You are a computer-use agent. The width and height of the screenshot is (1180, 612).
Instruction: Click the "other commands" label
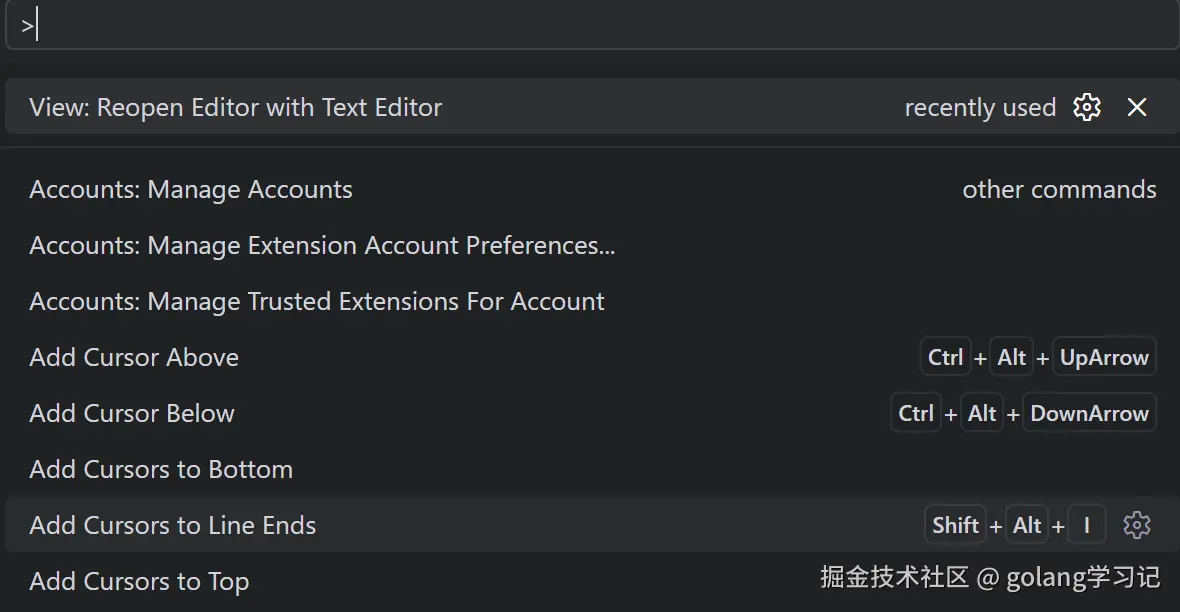1059,190
